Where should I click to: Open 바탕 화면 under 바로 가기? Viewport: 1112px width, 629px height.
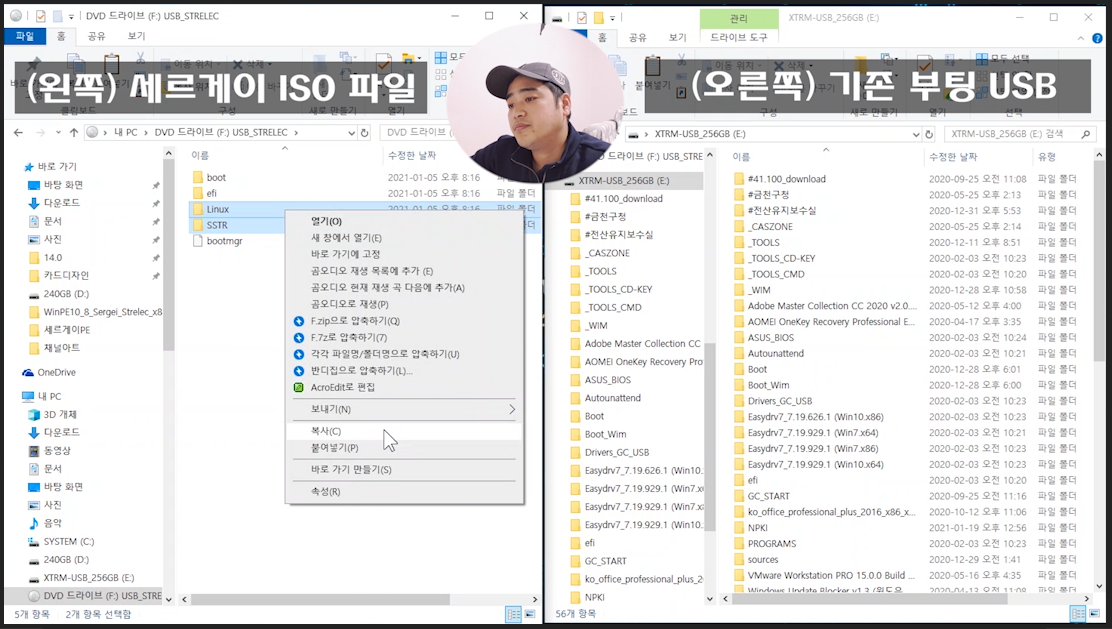tap(63, 185)
